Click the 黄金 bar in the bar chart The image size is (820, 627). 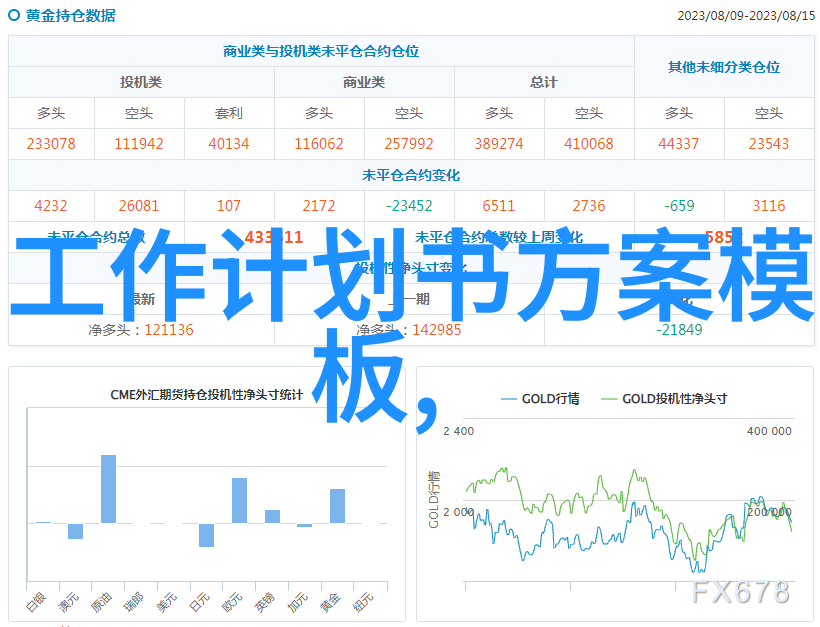[x=337, y=505]
